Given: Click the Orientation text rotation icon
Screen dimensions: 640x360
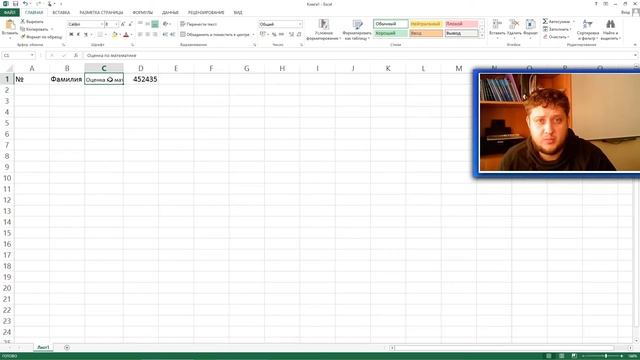Looking at the screenshot, I should click(165, 24).
